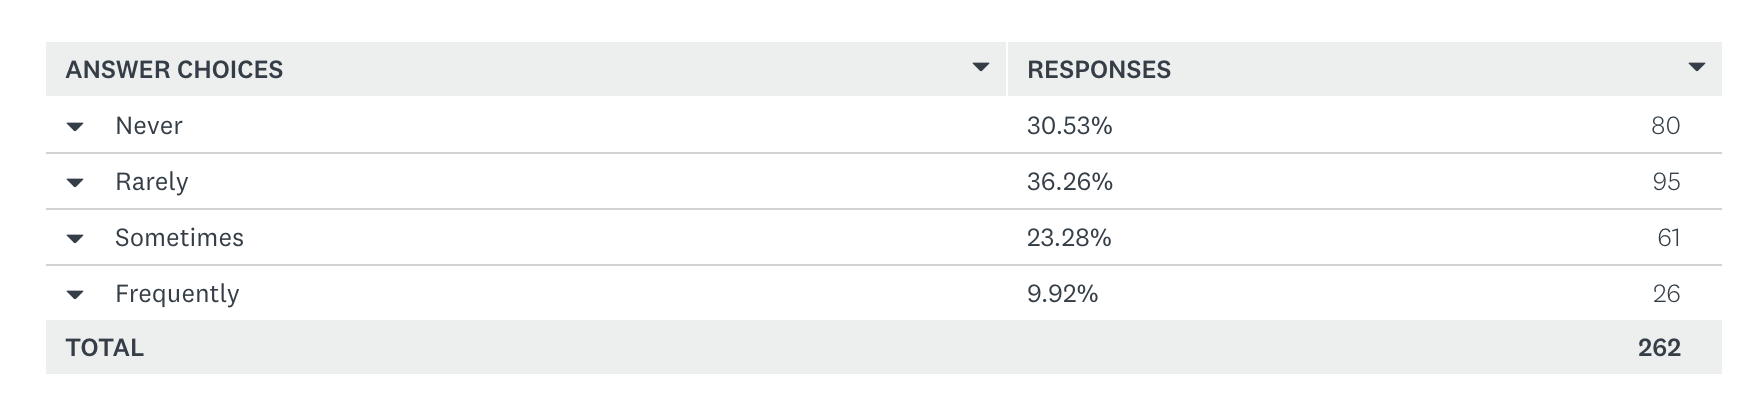Expand the Frequently row dropdown arrow

click(x=74, y=295)
